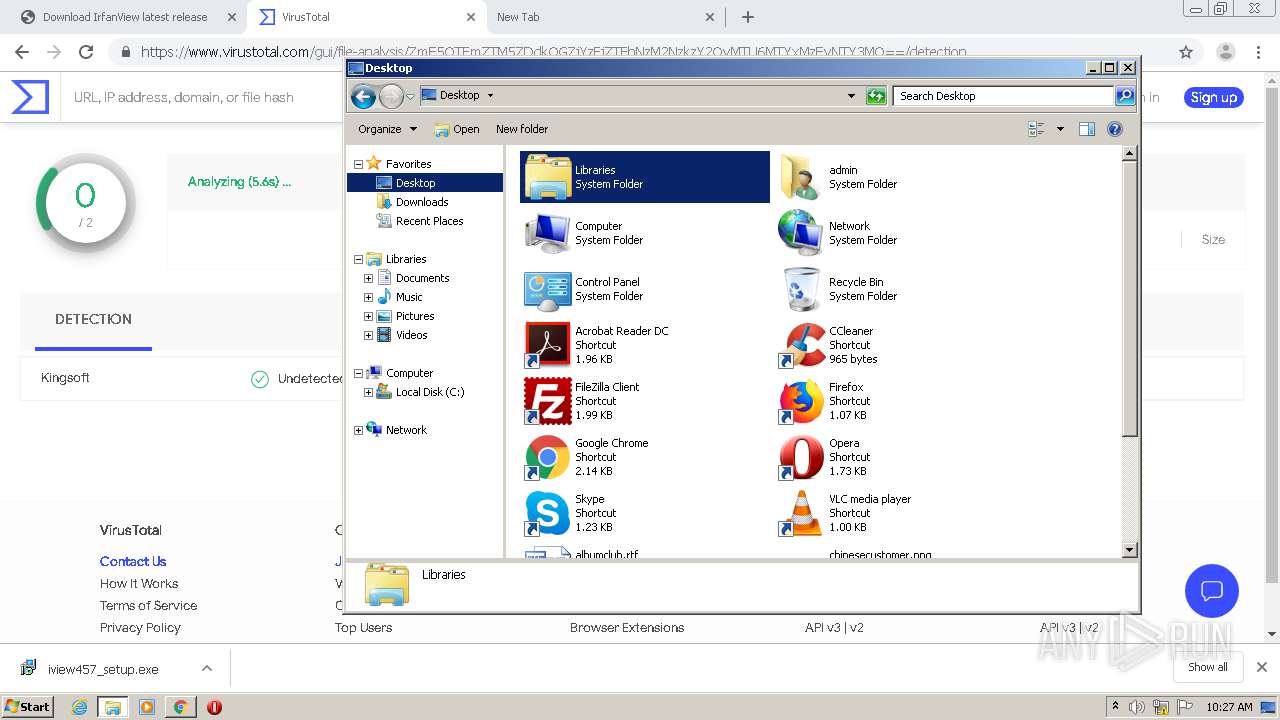Click the Search Desktop input field
This screenshot has height=720, width=1280.
pos(1003,96)
